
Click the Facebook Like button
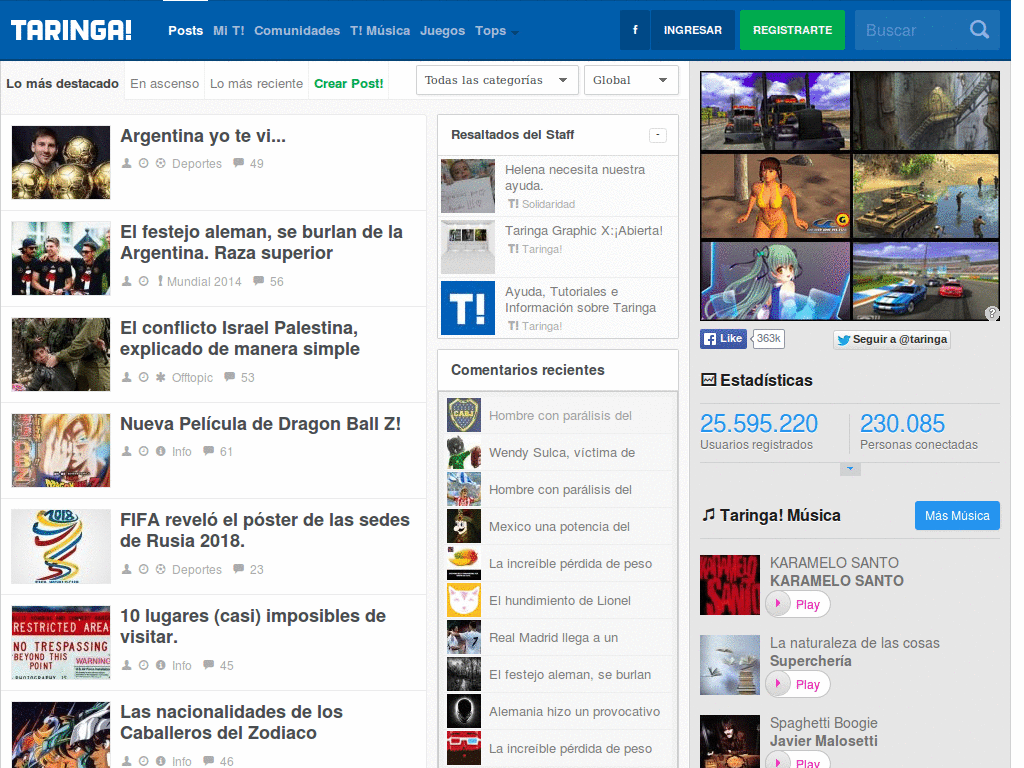click(x=724, y=338)
